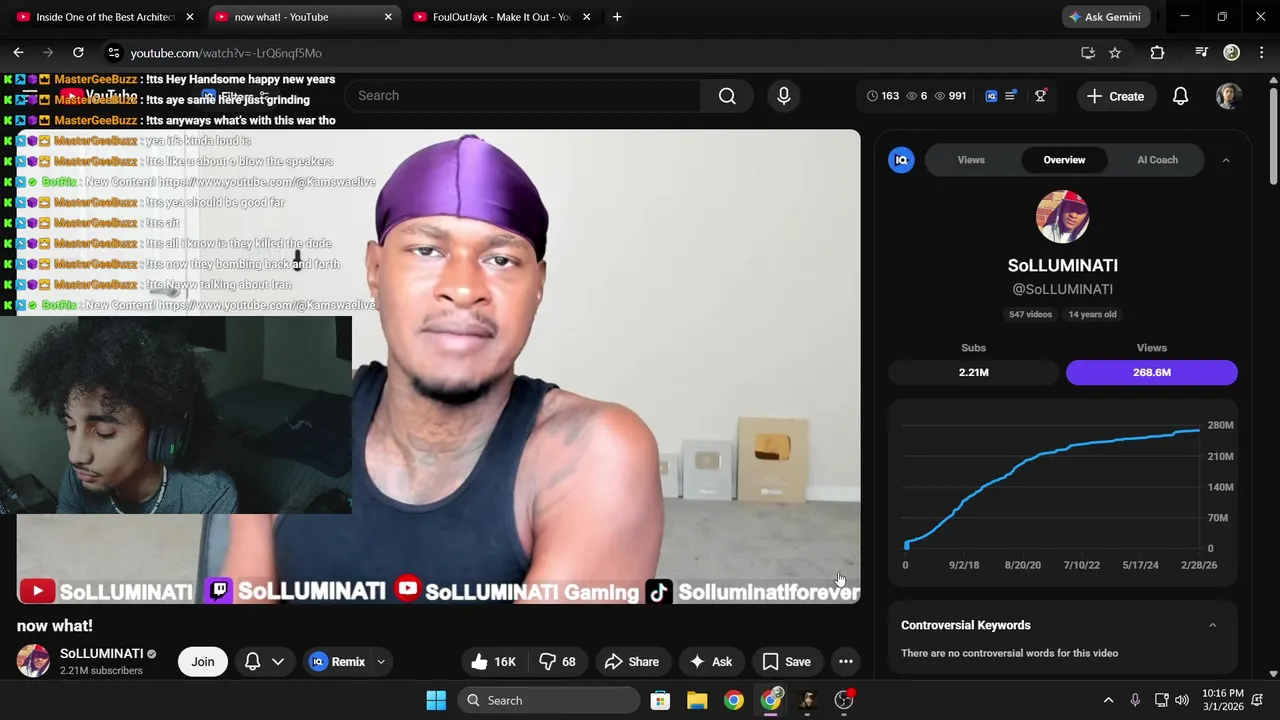Image resolution: width=1280 pixels, height=720 pixels.
Task: Open Chrome profile yin-yang avatar
Action: click(1232, 53)
